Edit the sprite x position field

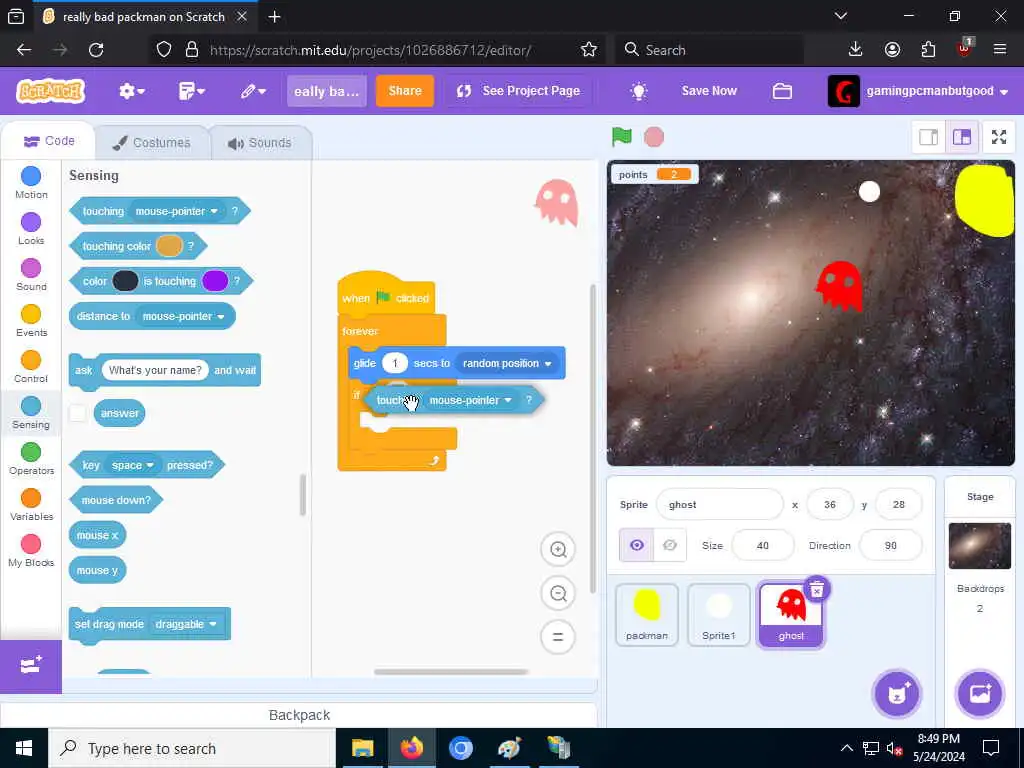pos(829,504)
